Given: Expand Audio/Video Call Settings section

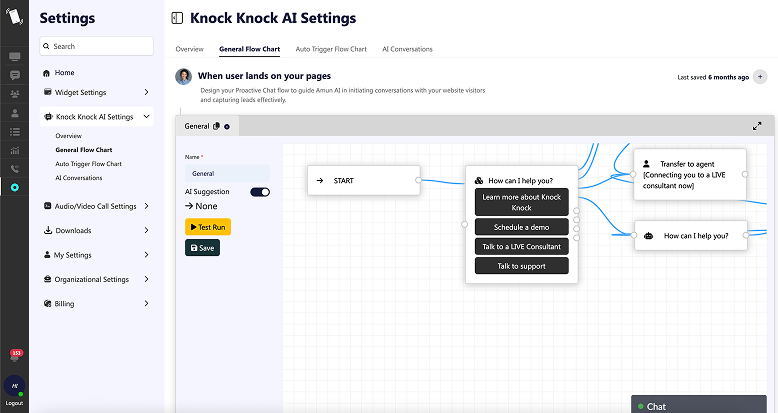Looking at the screenshot, I should [x=146, y=206].
